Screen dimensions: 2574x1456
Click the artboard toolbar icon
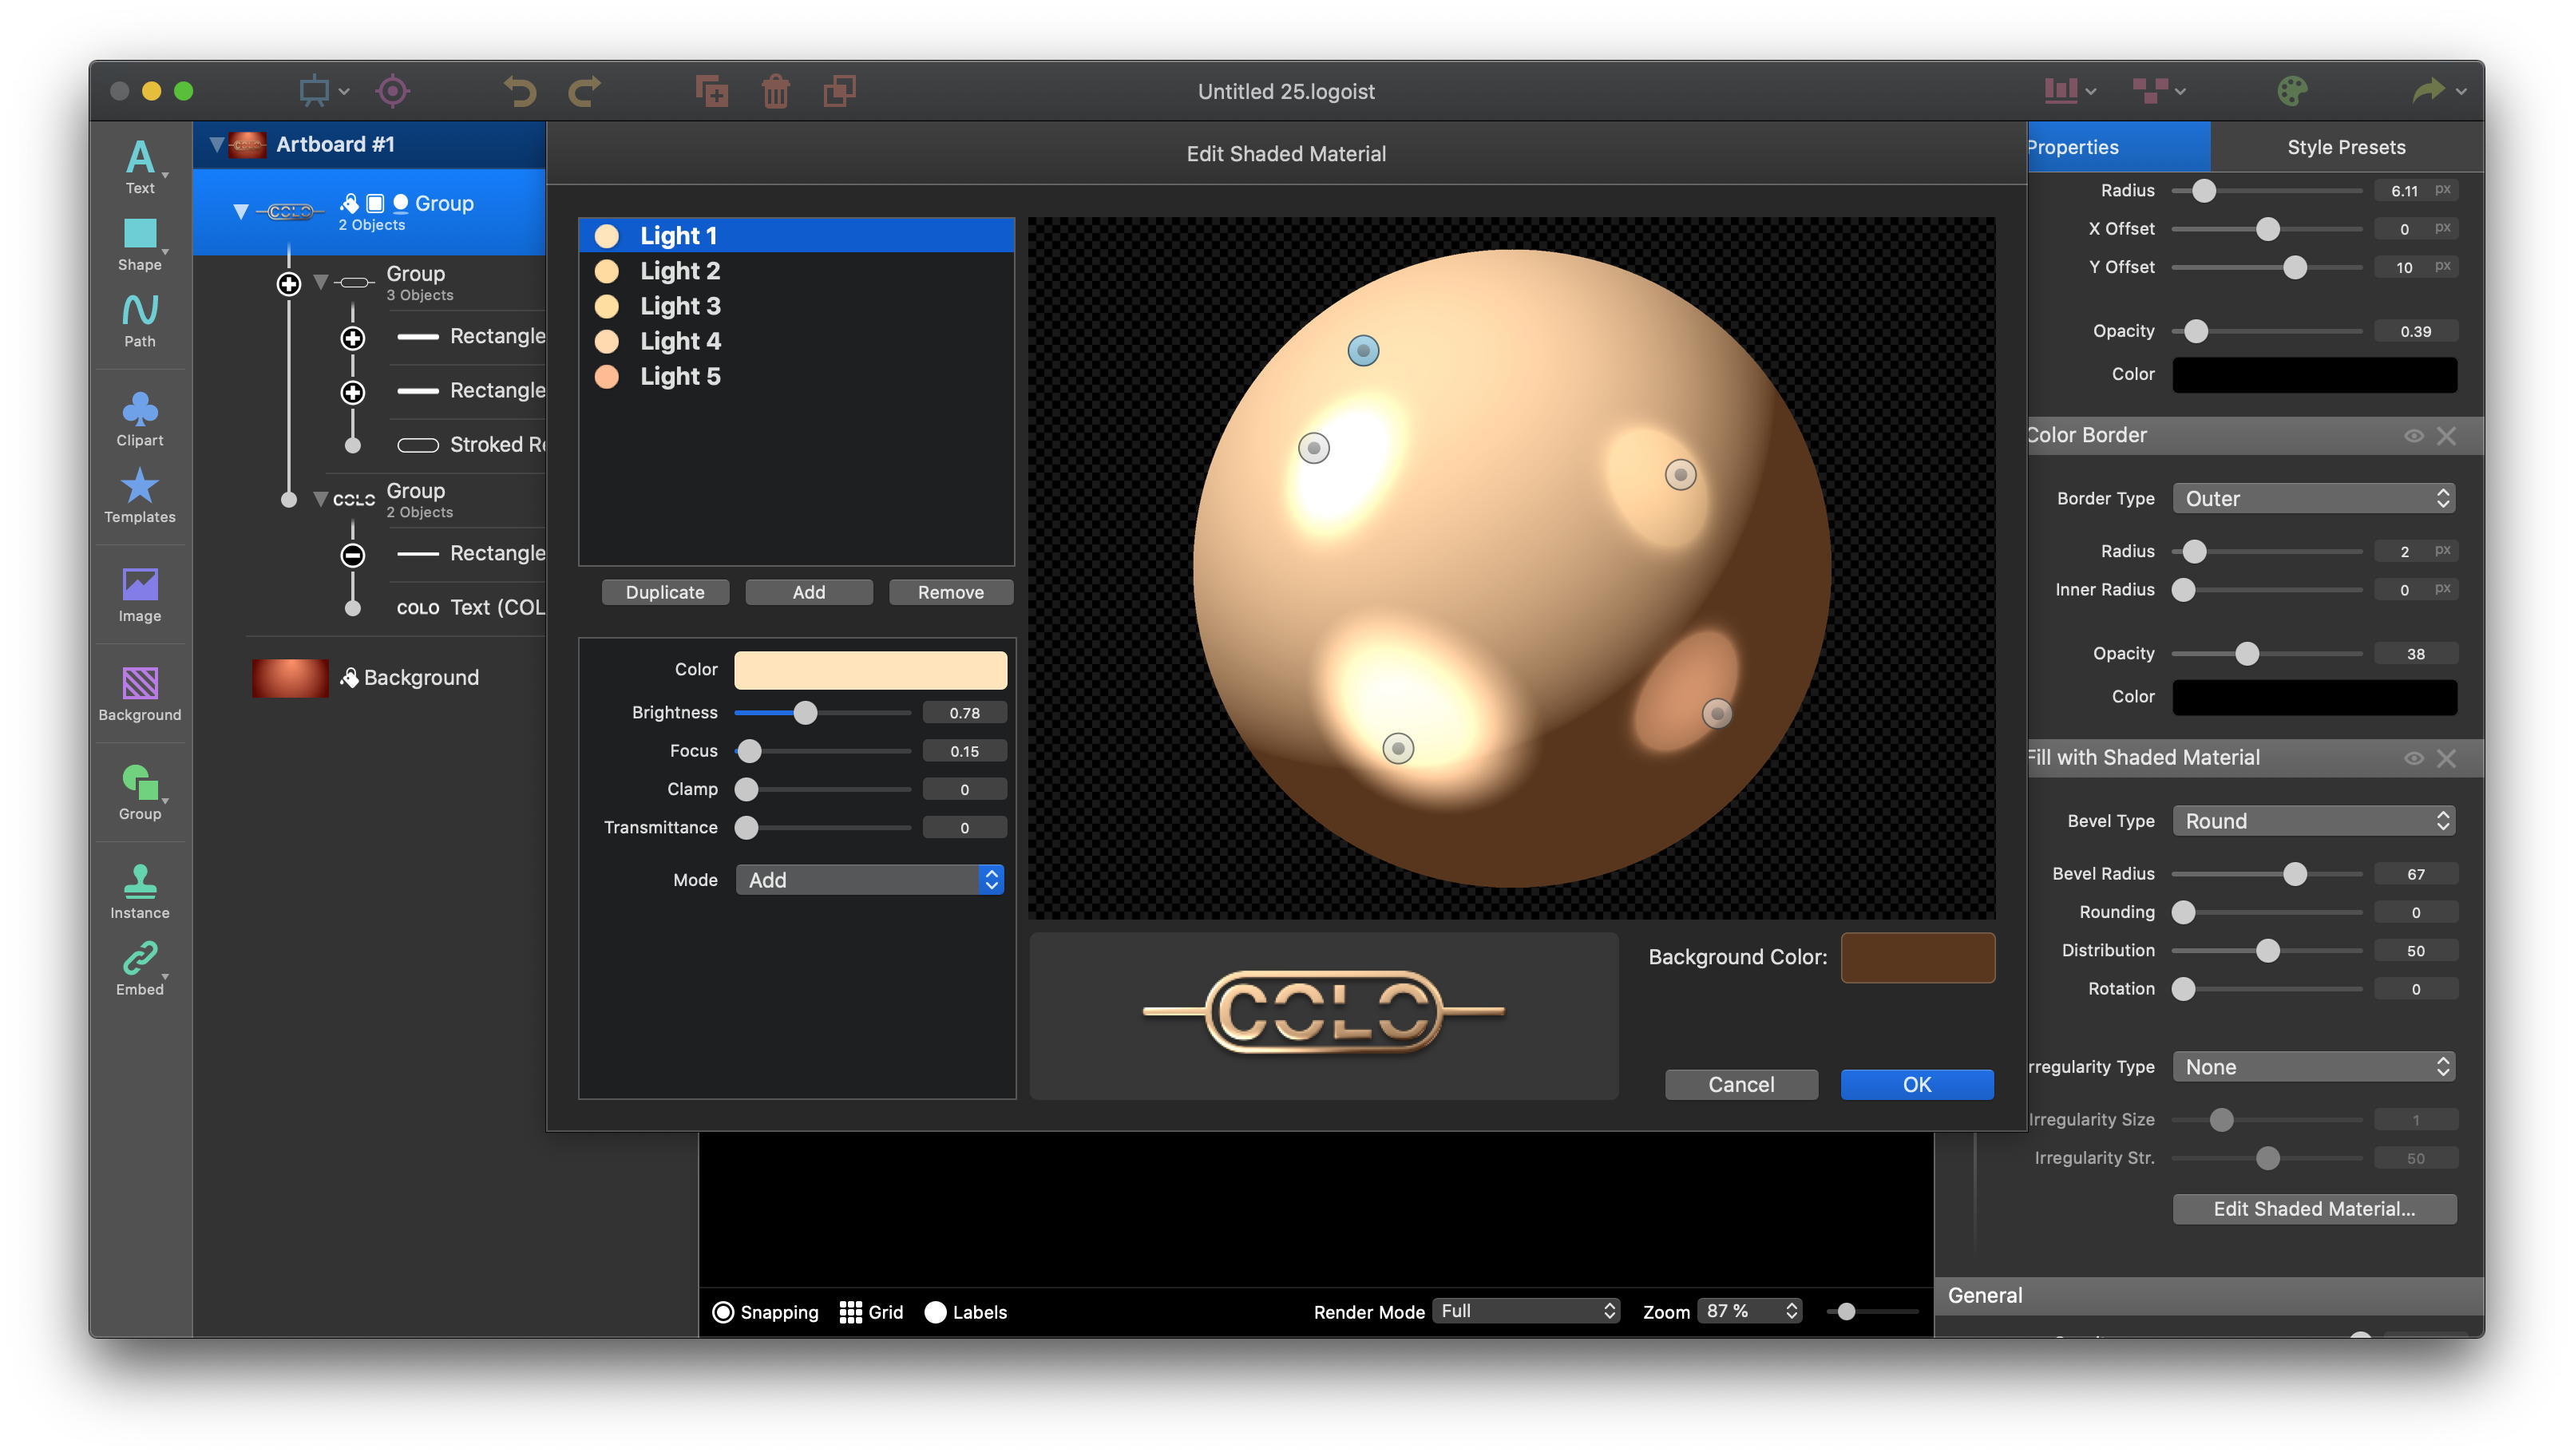314,91
